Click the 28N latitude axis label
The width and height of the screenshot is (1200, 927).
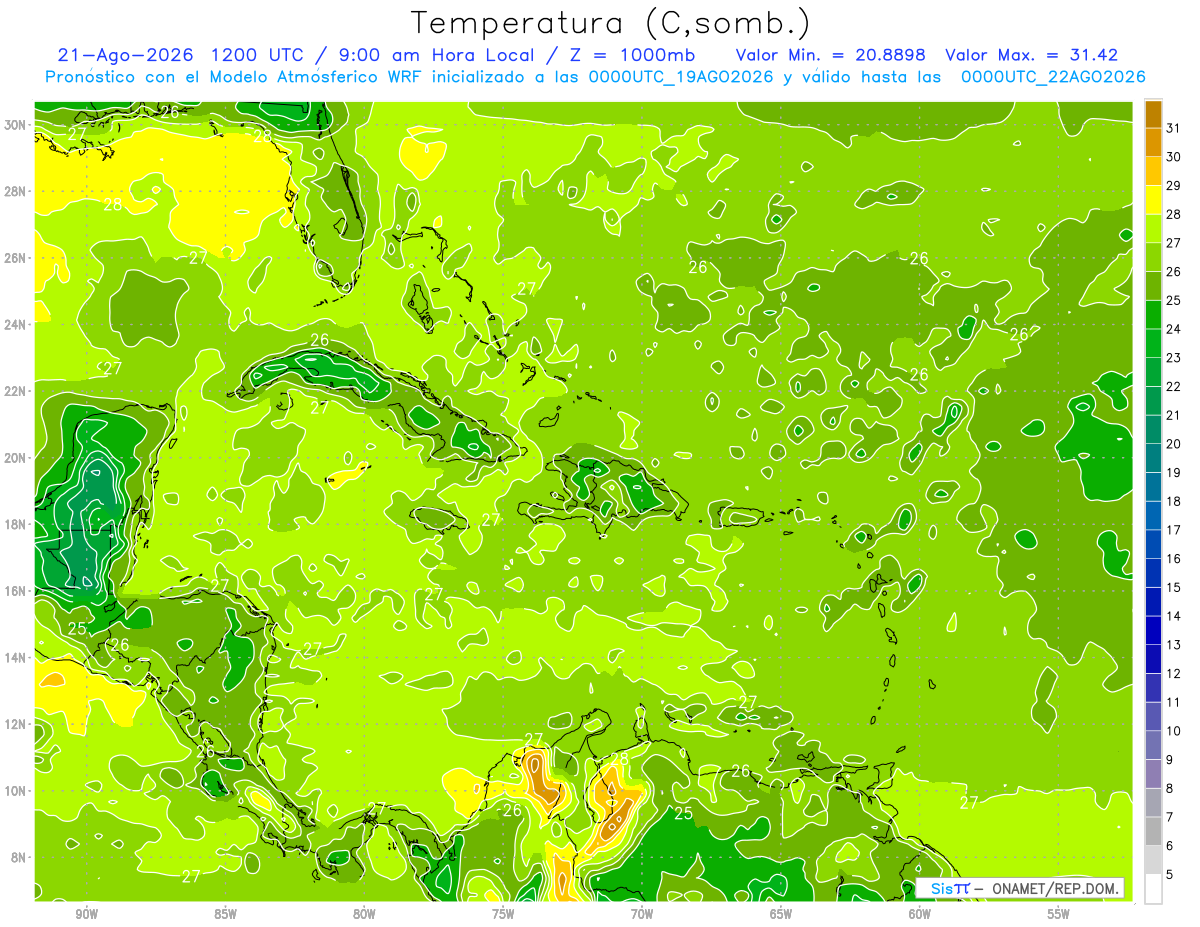tap(17, 191)
